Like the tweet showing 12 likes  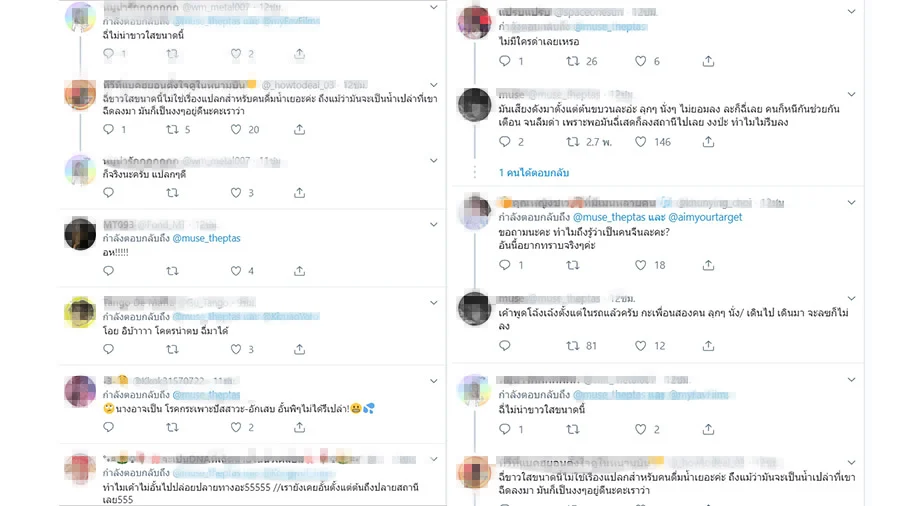click(x=641, y=346)
